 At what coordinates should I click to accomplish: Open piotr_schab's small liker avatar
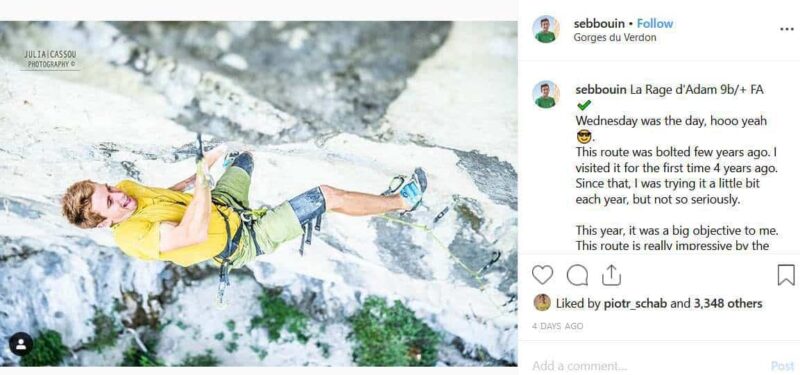click(x=542, y=303)
